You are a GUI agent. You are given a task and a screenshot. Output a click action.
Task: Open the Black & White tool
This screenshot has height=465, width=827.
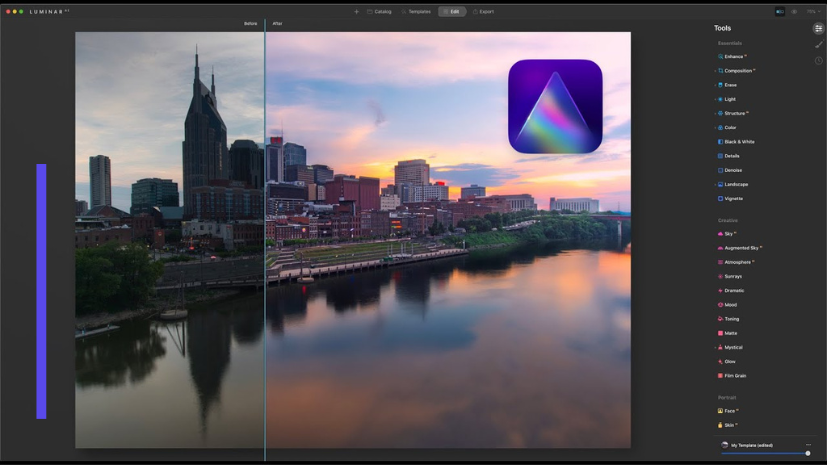tap(739, 142)
